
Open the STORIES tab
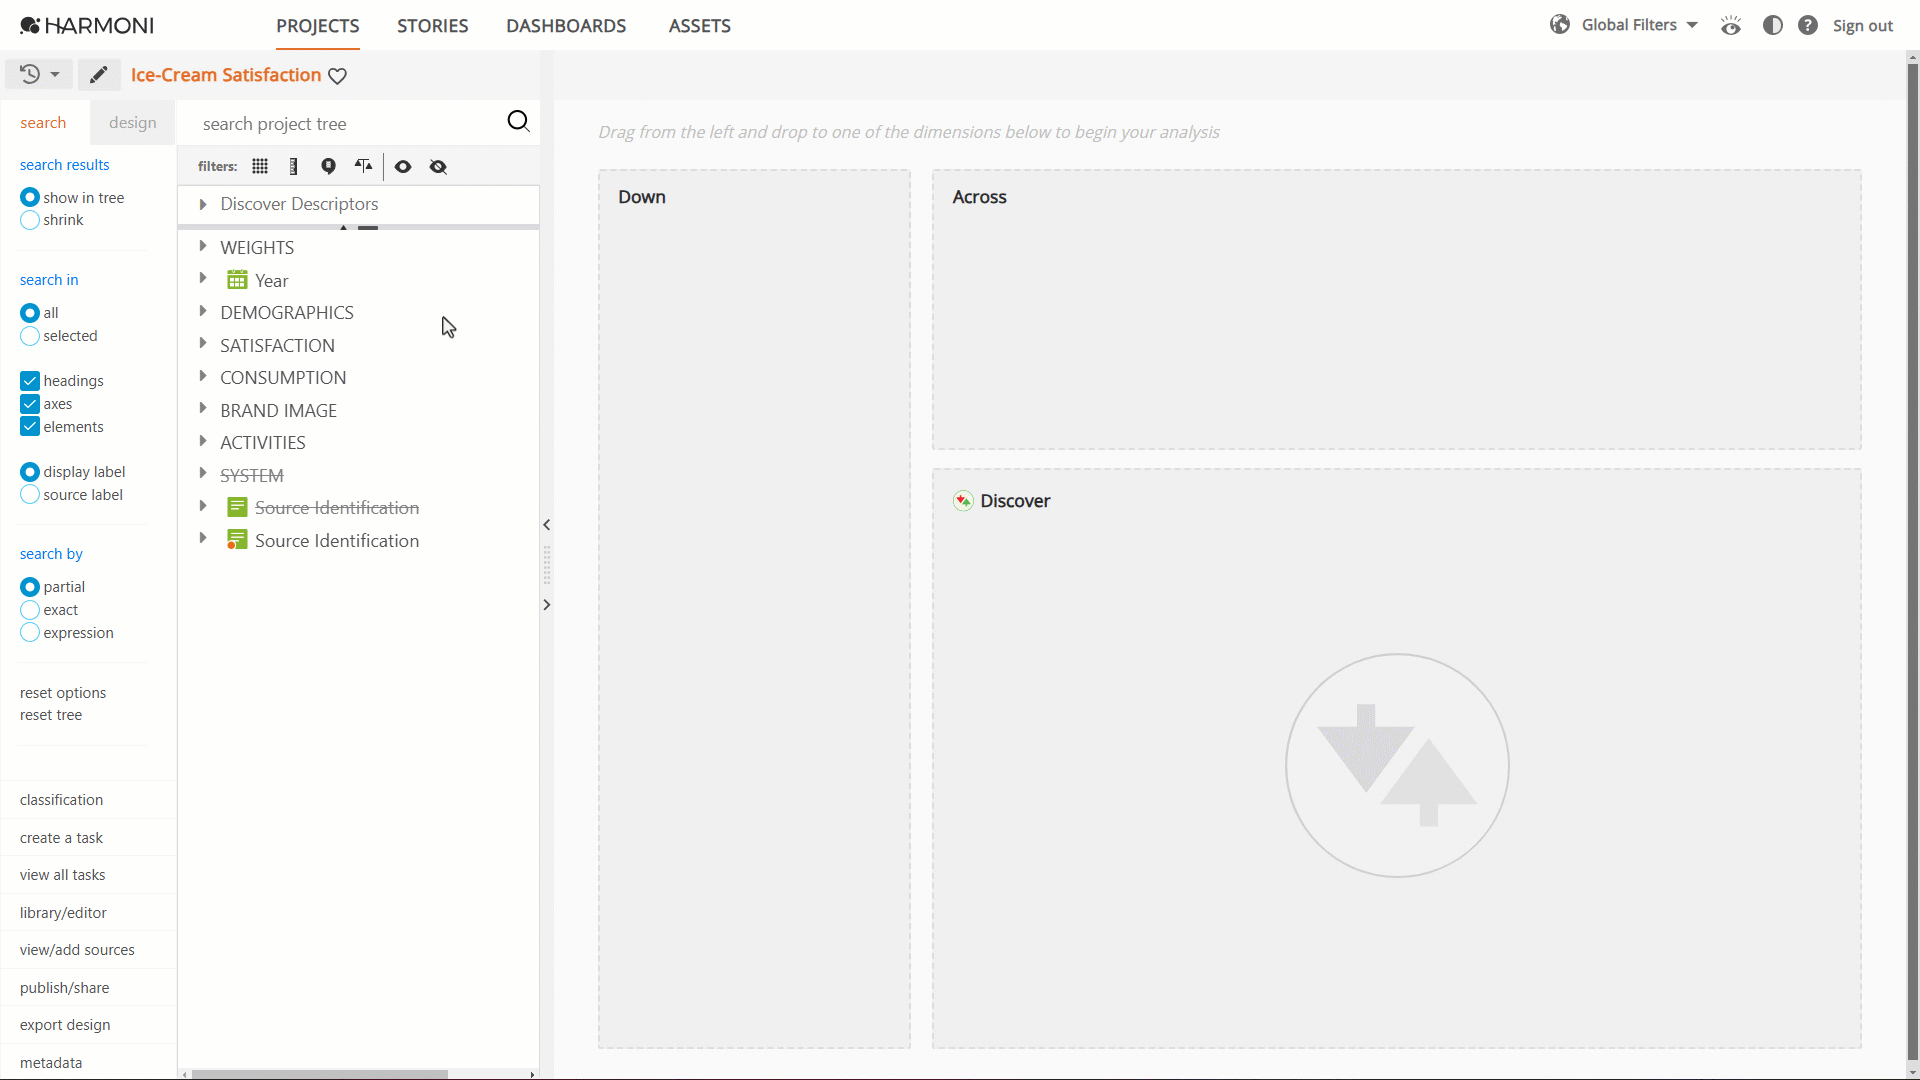(433, 26)
